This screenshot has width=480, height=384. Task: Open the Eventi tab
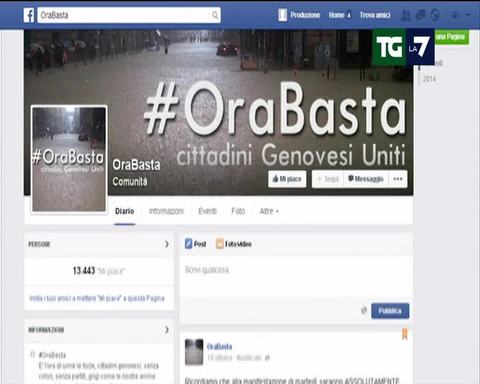click(207, 211)
